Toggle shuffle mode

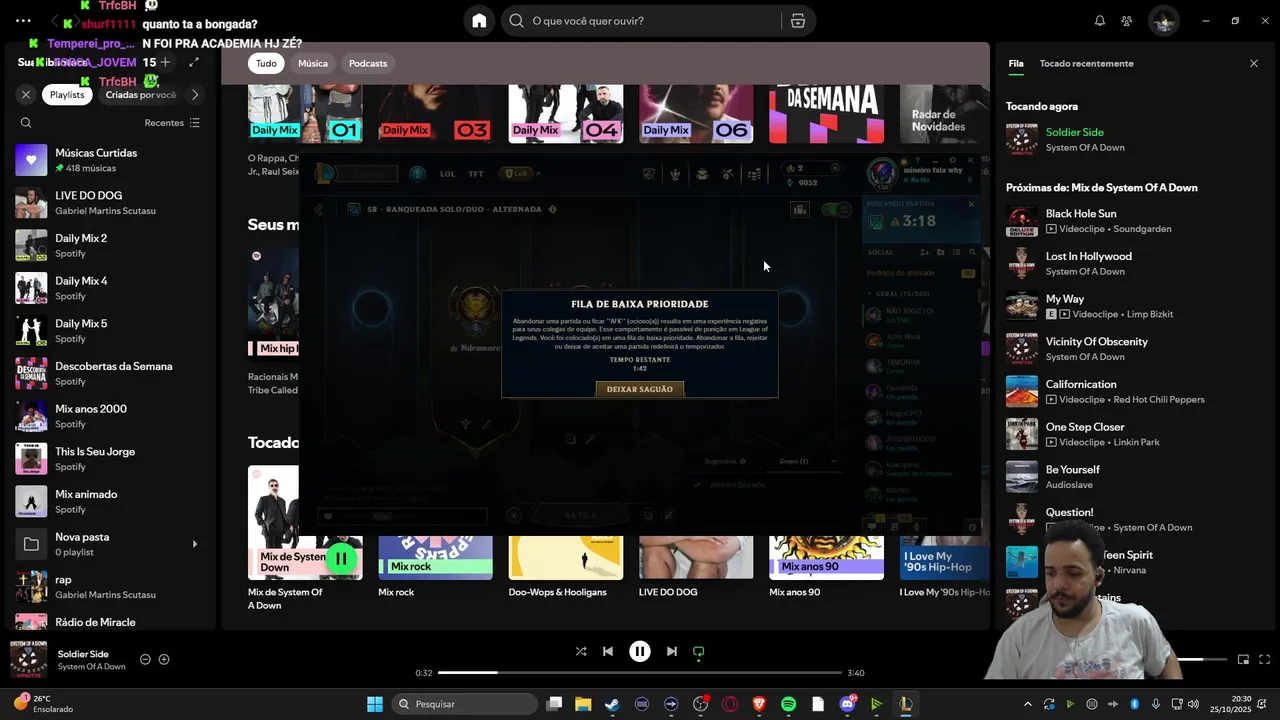581,651
